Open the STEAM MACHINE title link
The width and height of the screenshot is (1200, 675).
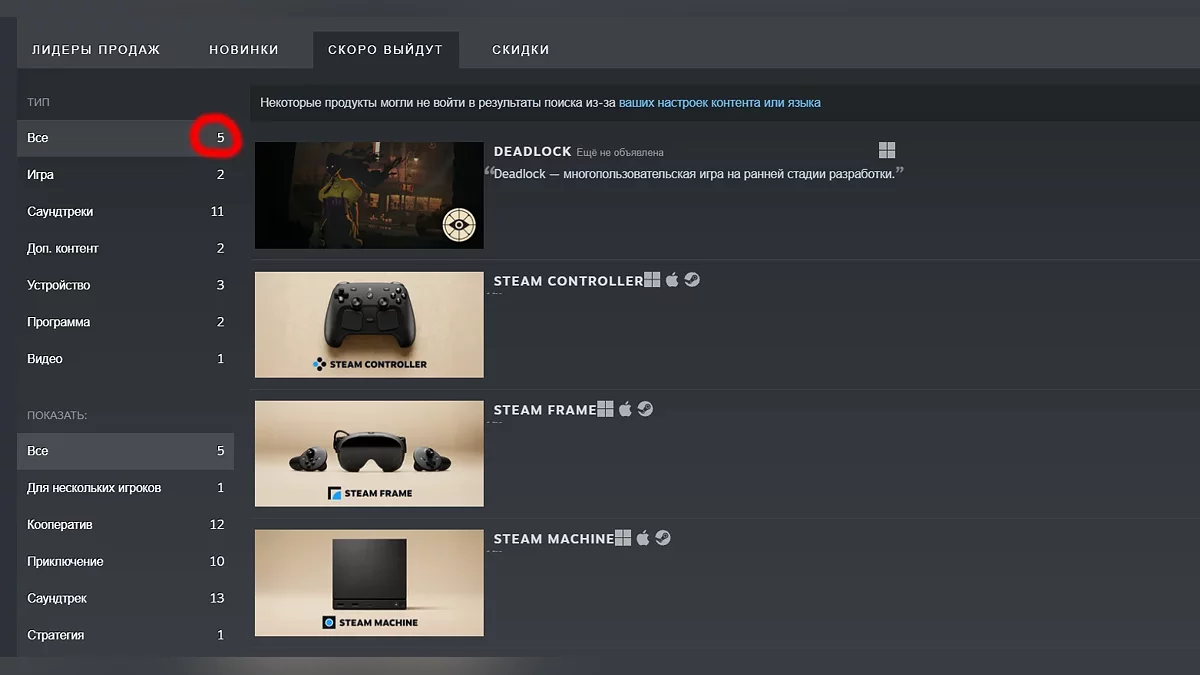point(553,539)
